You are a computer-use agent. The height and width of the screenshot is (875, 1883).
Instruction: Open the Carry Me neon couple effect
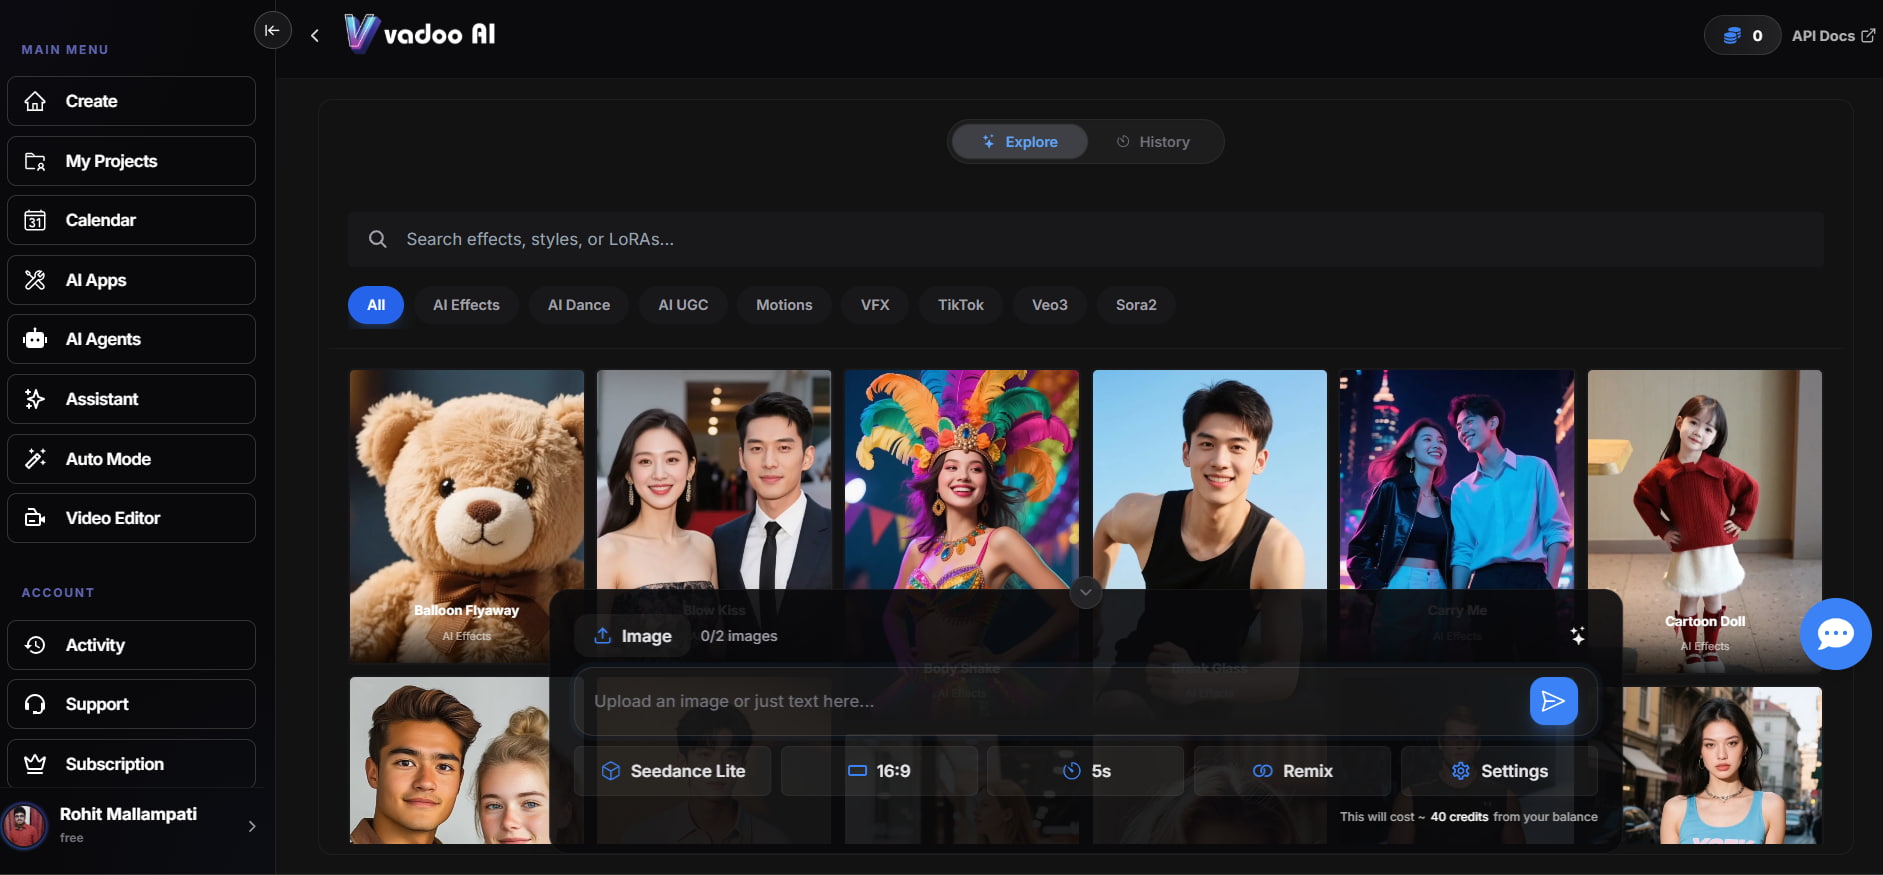(x=1457, y=480)
